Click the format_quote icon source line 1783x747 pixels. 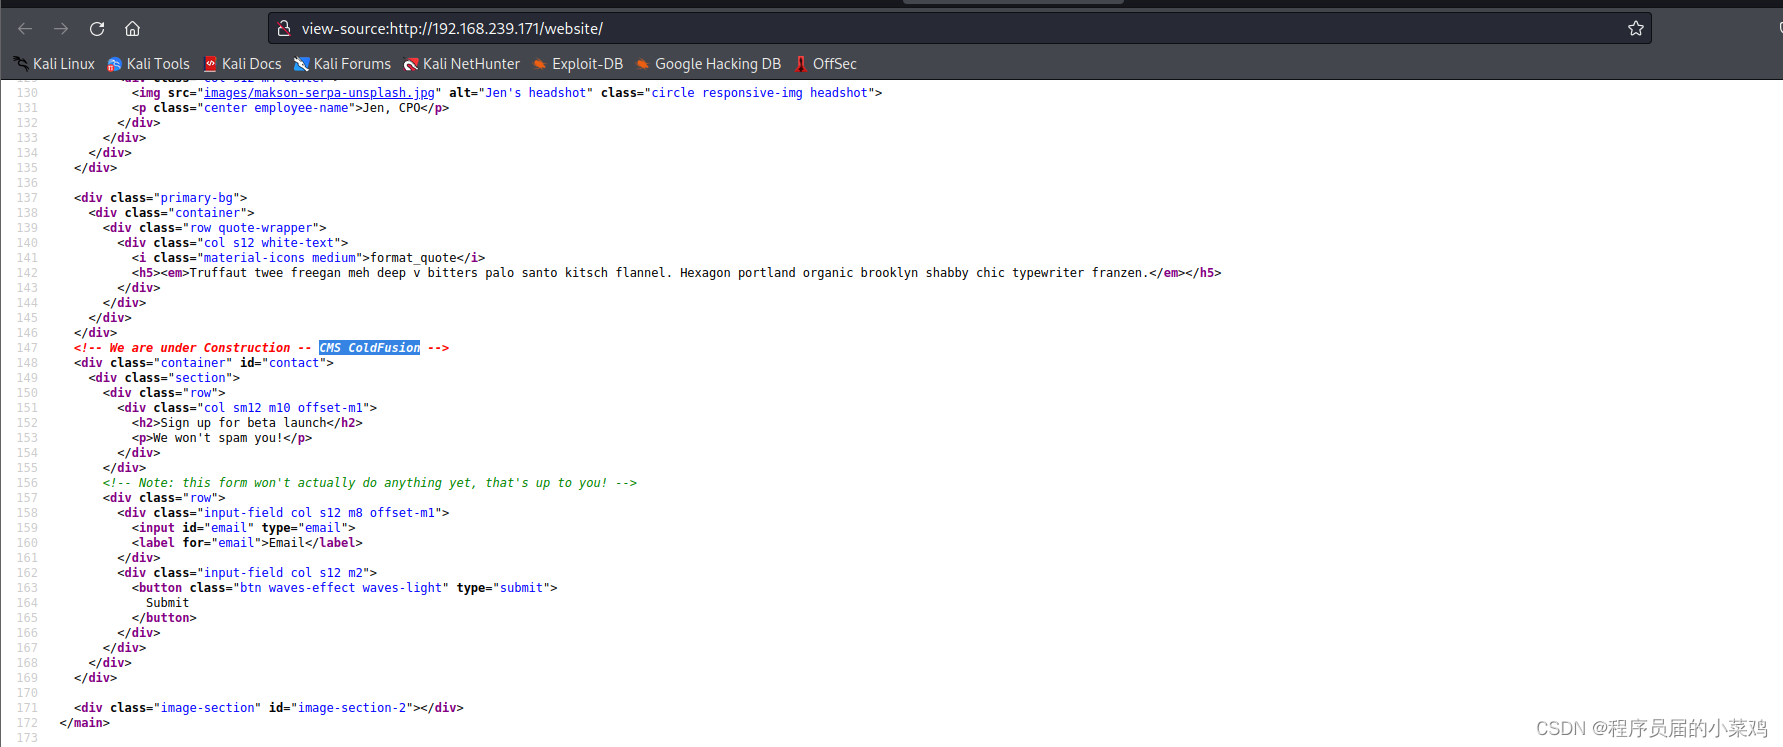point(308,258)
